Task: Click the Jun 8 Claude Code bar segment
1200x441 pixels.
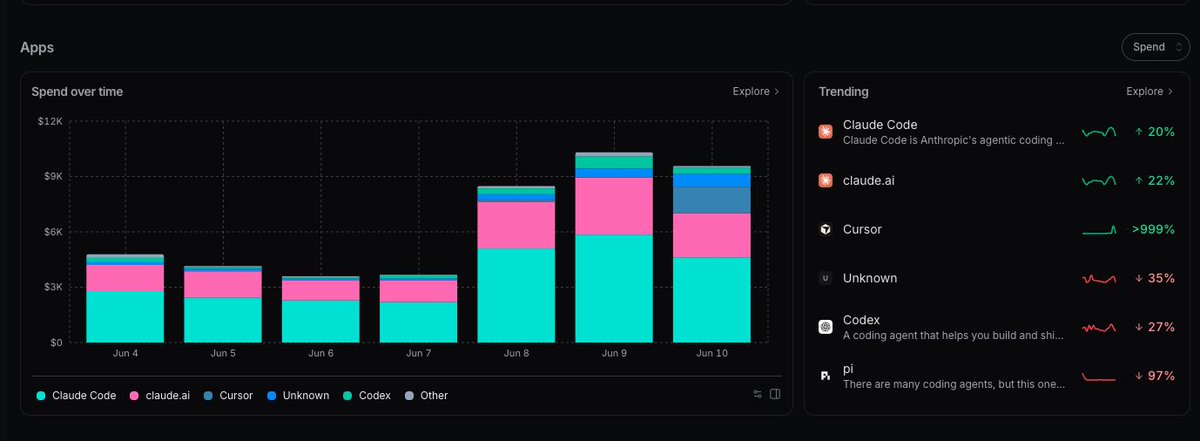Action: (x=516, y=295)
